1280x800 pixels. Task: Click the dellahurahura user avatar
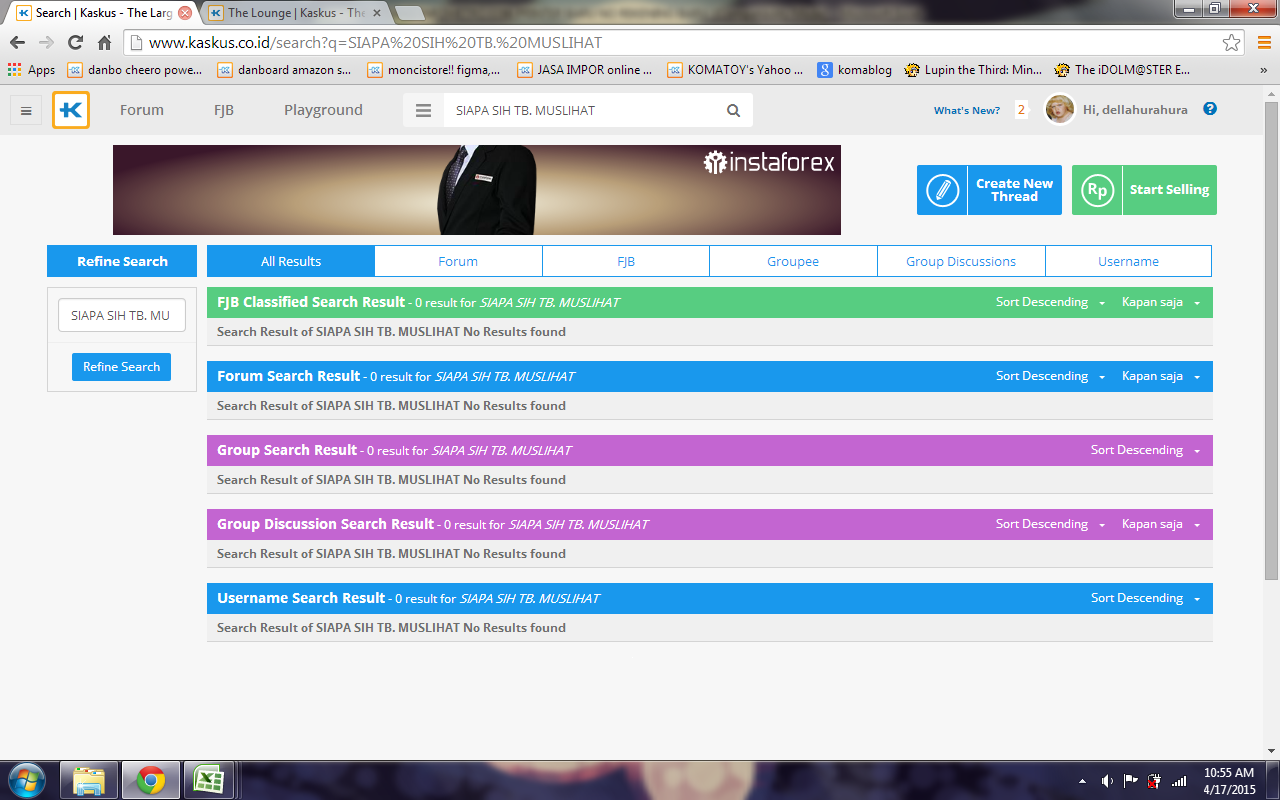coord(1060,109)
